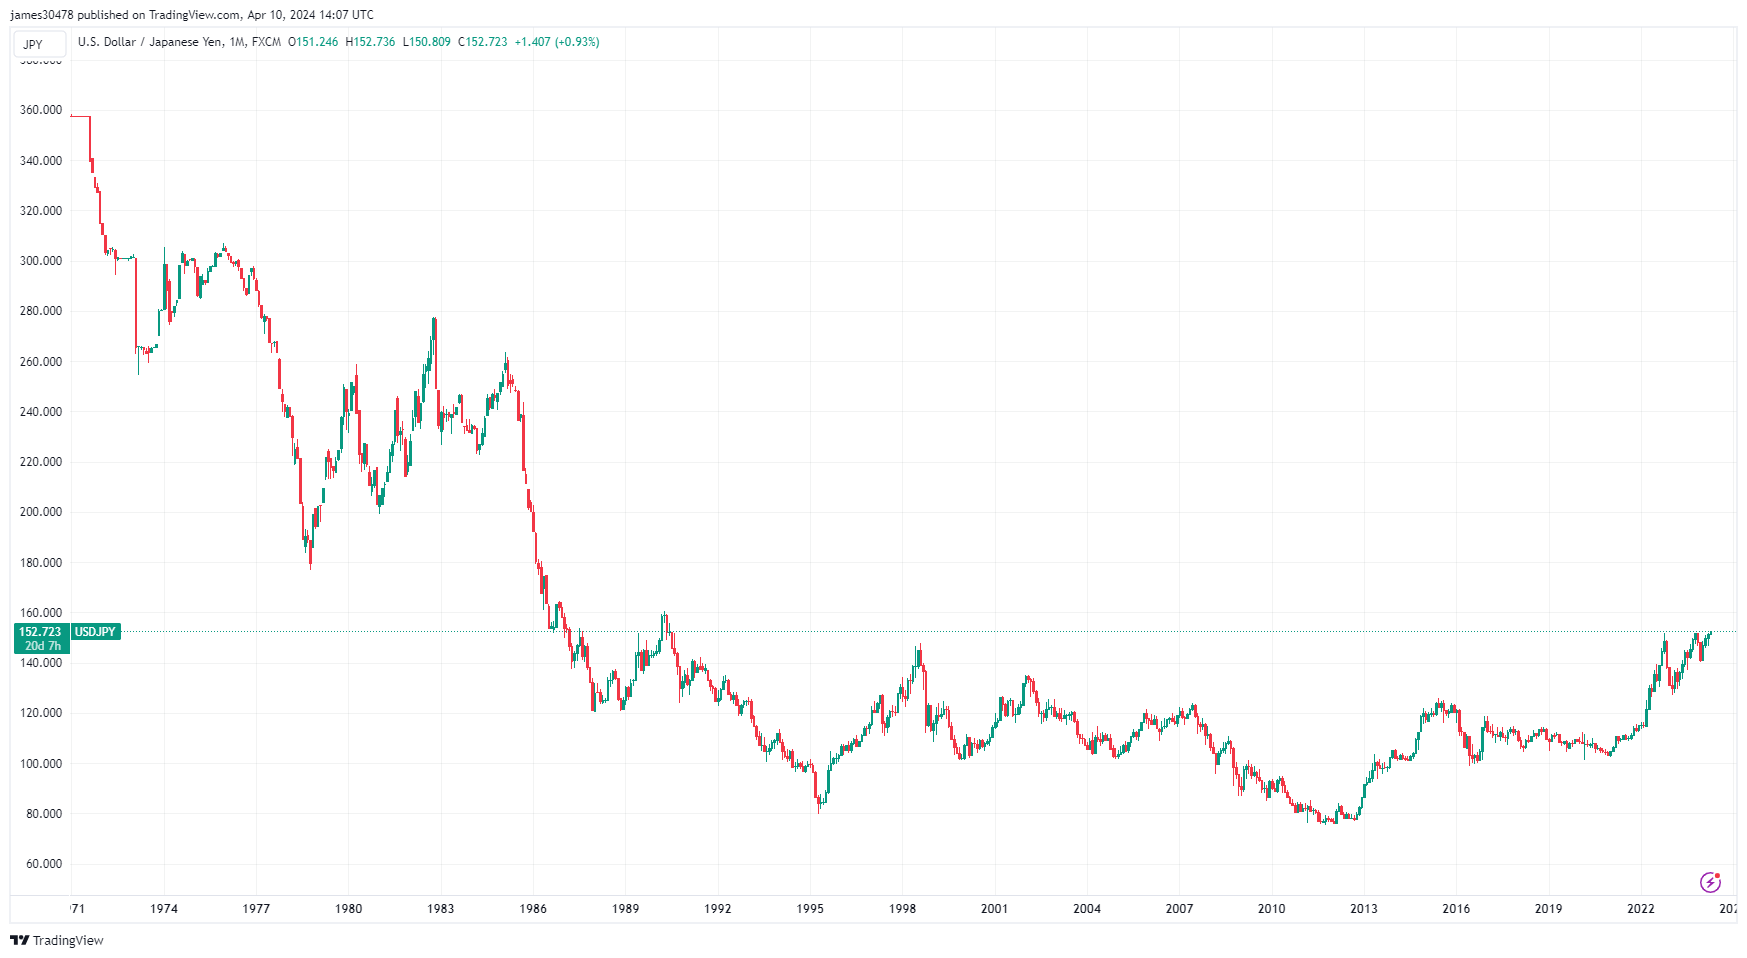This screenshot has height=958, width=1747.
Task: Click the change value +1.407 (+0.93%)
Action: 557,42
